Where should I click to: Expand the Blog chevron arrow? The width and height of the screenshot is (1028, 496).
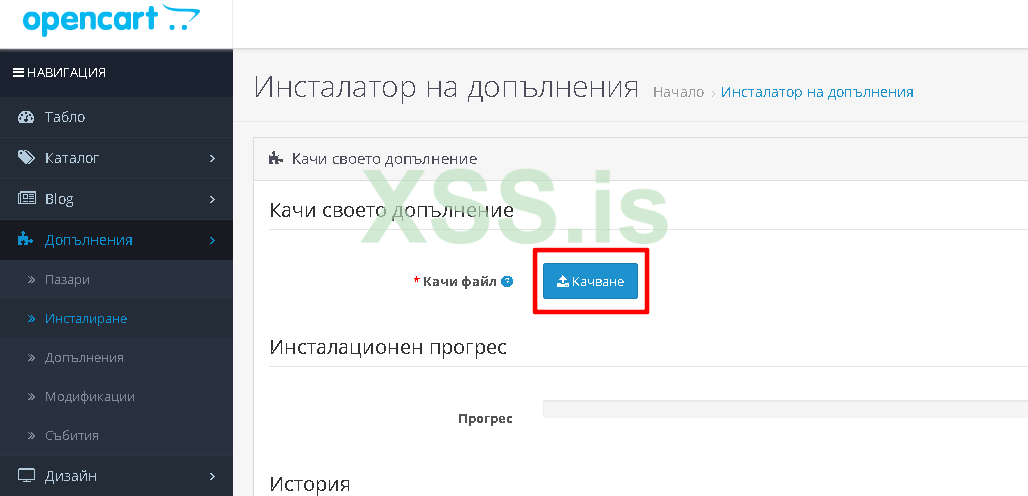[212, 199]
